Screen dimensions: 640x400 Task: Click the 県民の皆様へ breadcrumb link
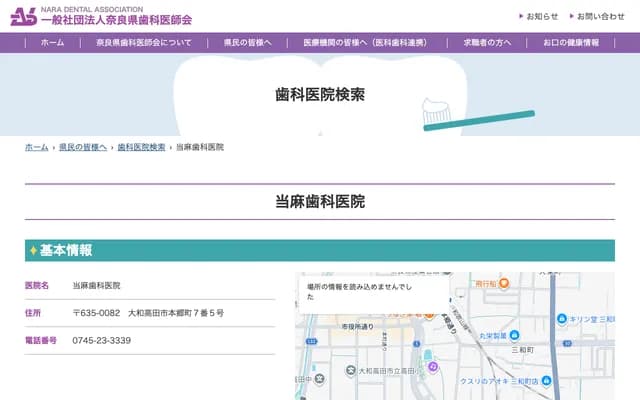pos(82,147)
